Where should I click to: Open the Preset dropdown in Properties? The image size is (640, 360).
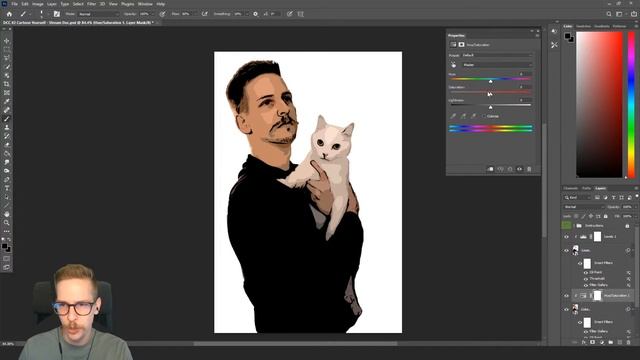[497, 55]
